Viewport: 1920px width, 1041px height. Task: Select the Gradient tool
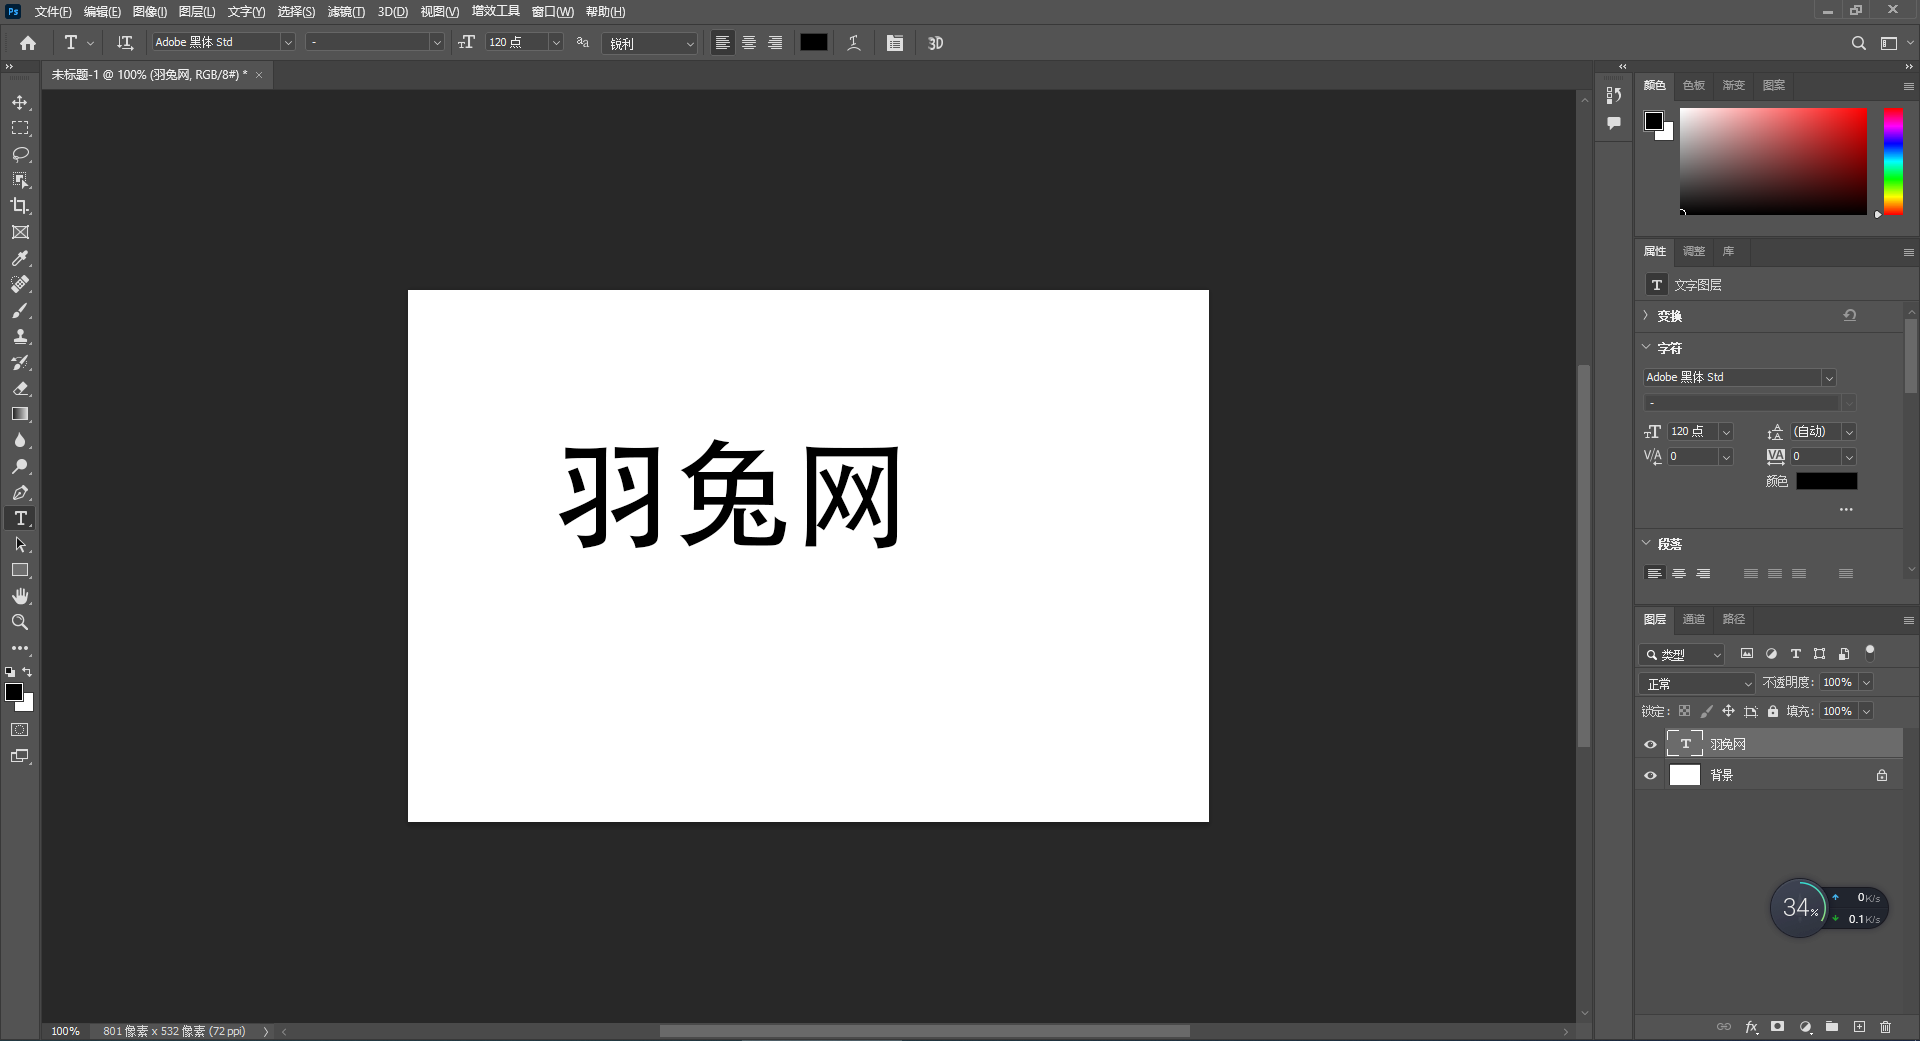(x=20, y=414)
